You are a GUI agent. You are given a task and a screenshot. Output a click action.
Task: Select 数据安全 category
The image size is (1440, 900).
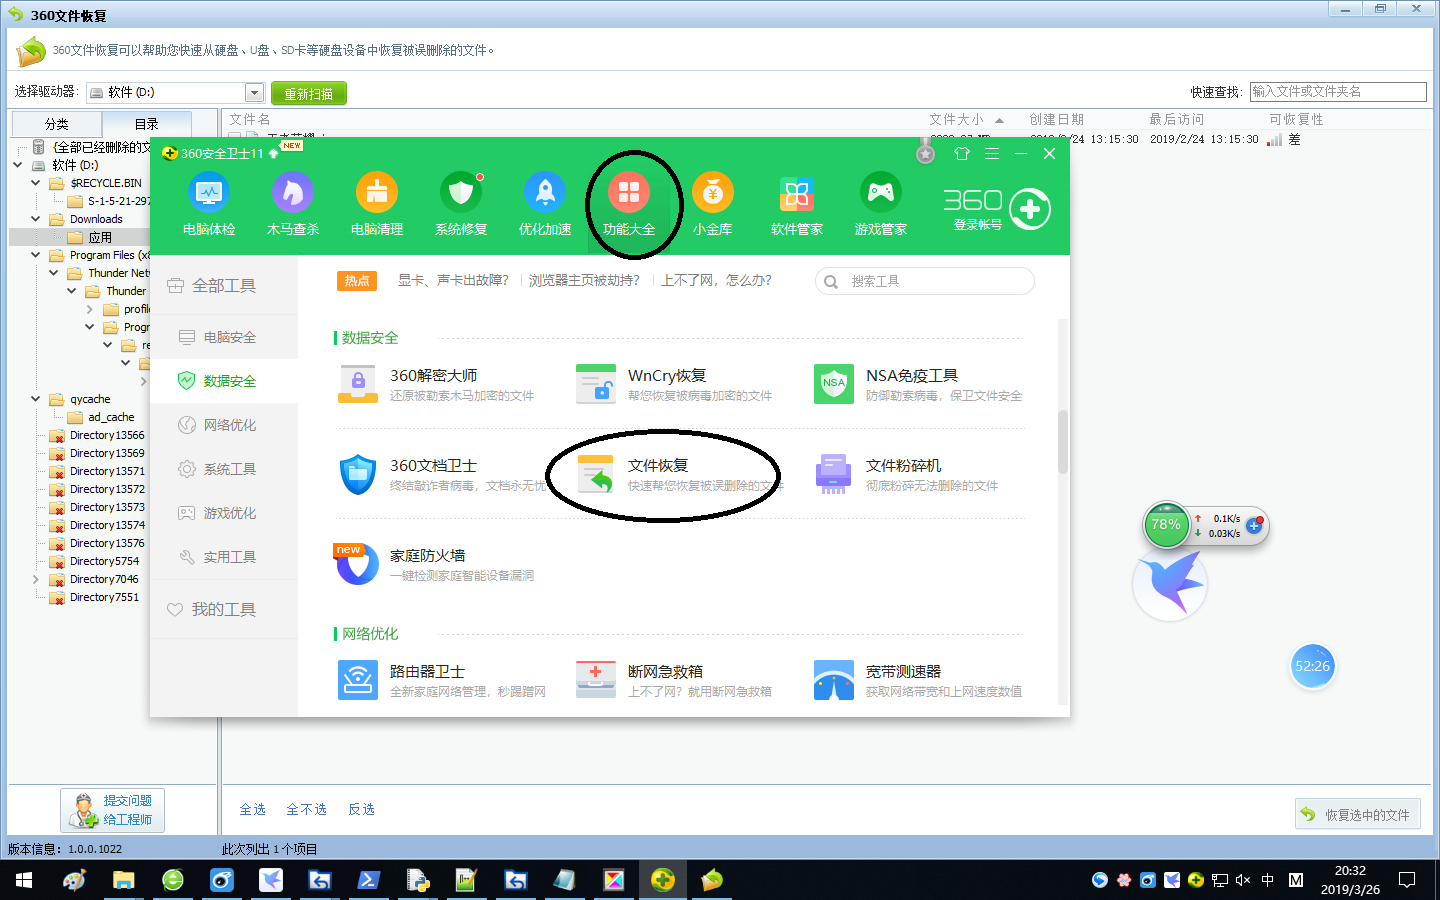[224, 381]
